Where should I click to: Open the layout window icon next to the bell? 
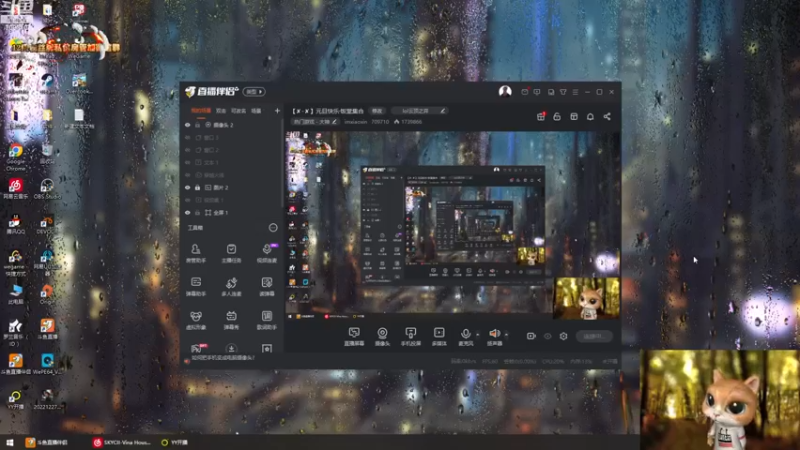[x=574, y=116]
